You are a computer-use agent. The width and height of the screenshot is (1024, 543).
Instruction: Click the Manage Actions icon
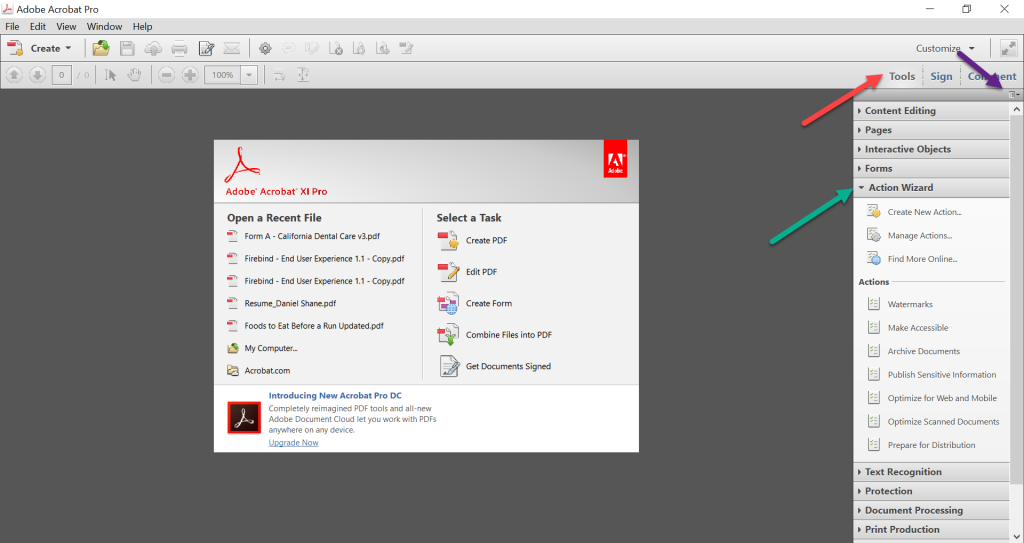874,235
